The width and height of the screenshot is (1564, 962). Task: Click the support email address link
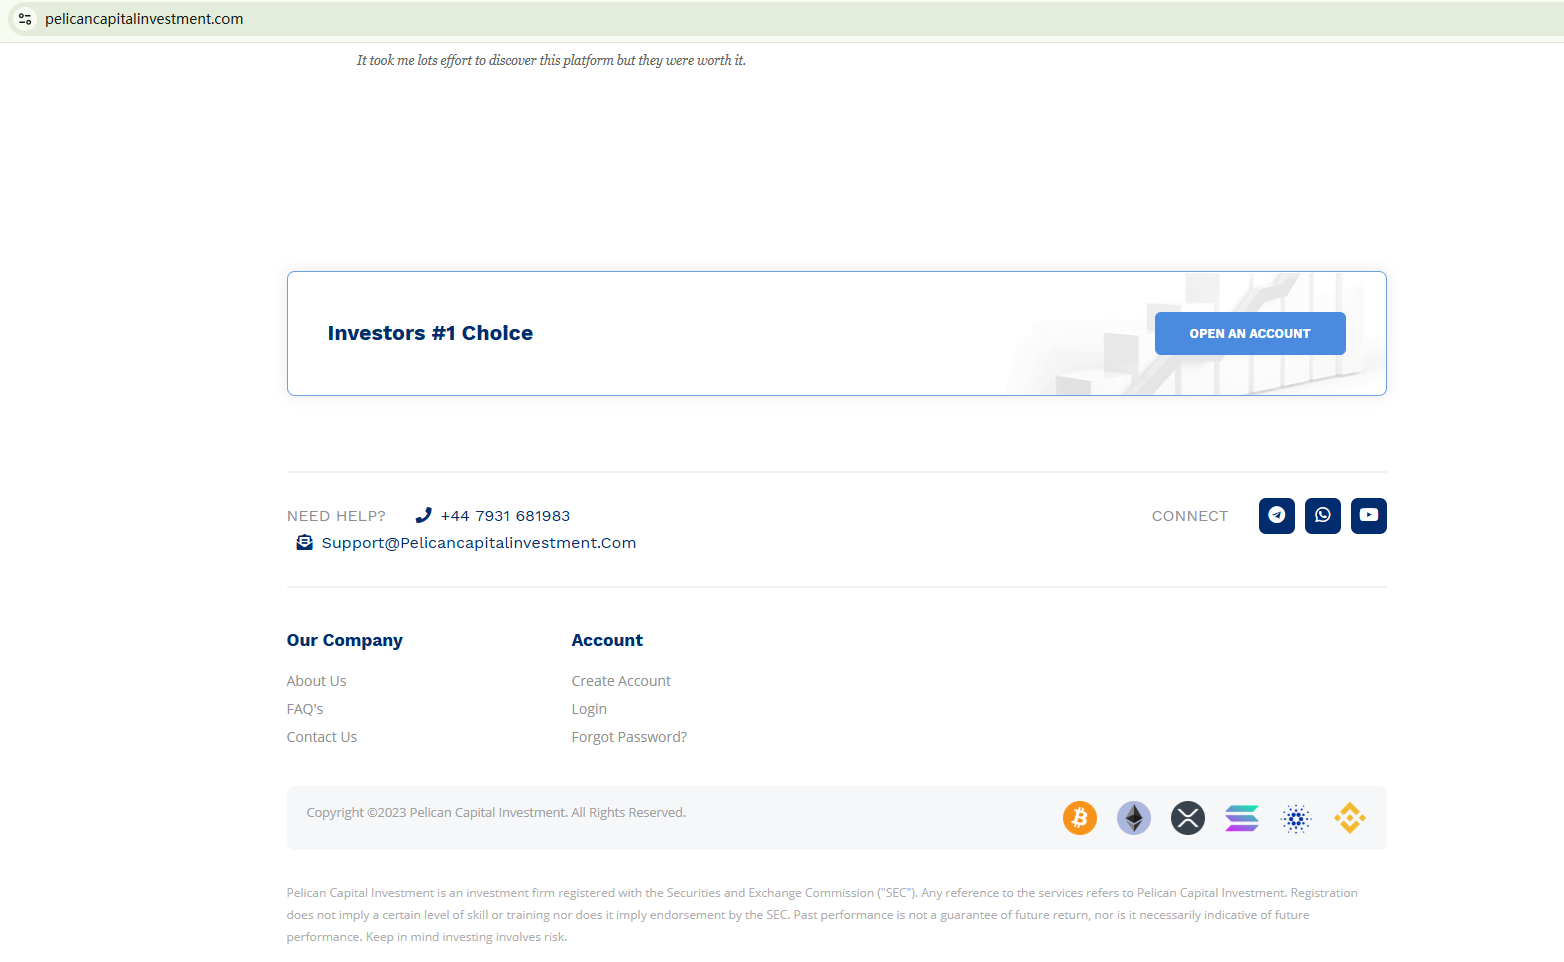478,543
